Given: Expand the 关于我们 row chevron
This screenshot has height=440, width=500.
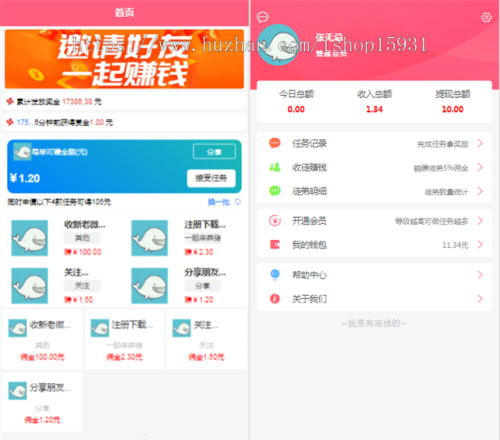Looking at the screenshot, I should pos(480,299).
